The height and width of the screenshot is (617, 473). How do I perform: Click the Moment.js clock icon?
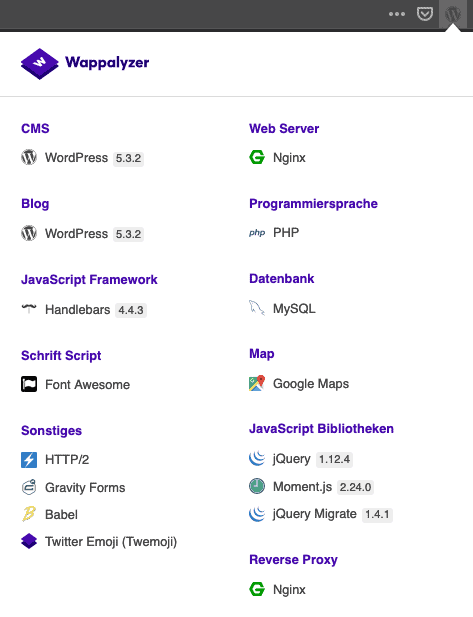(x=257, y=486)
